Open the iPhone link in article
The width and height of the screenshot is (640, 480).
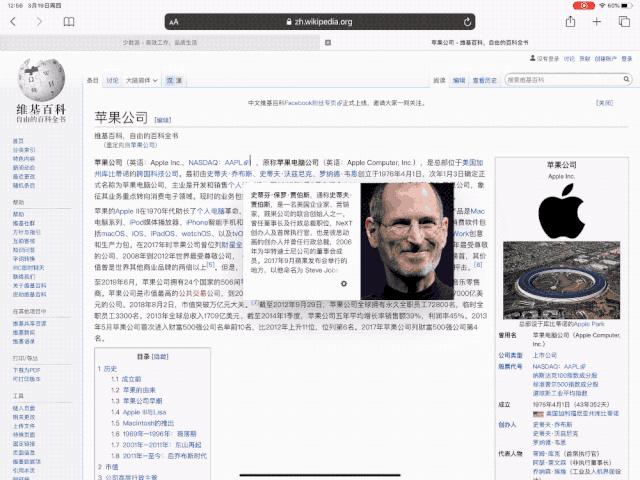click(197, 222)
